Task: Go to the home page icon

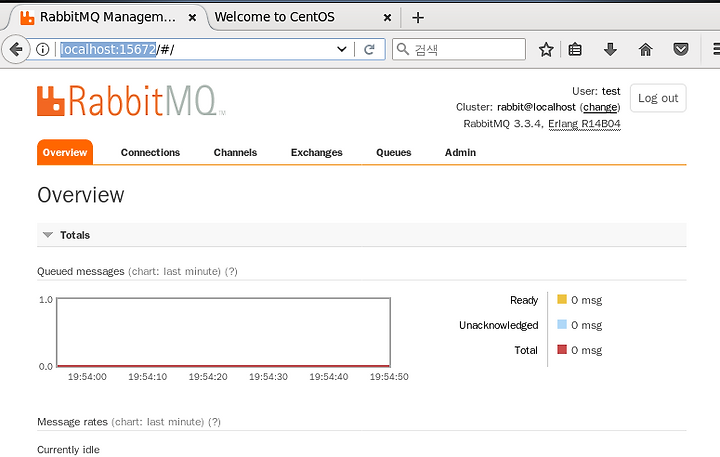Action: [x=645, y=49]
